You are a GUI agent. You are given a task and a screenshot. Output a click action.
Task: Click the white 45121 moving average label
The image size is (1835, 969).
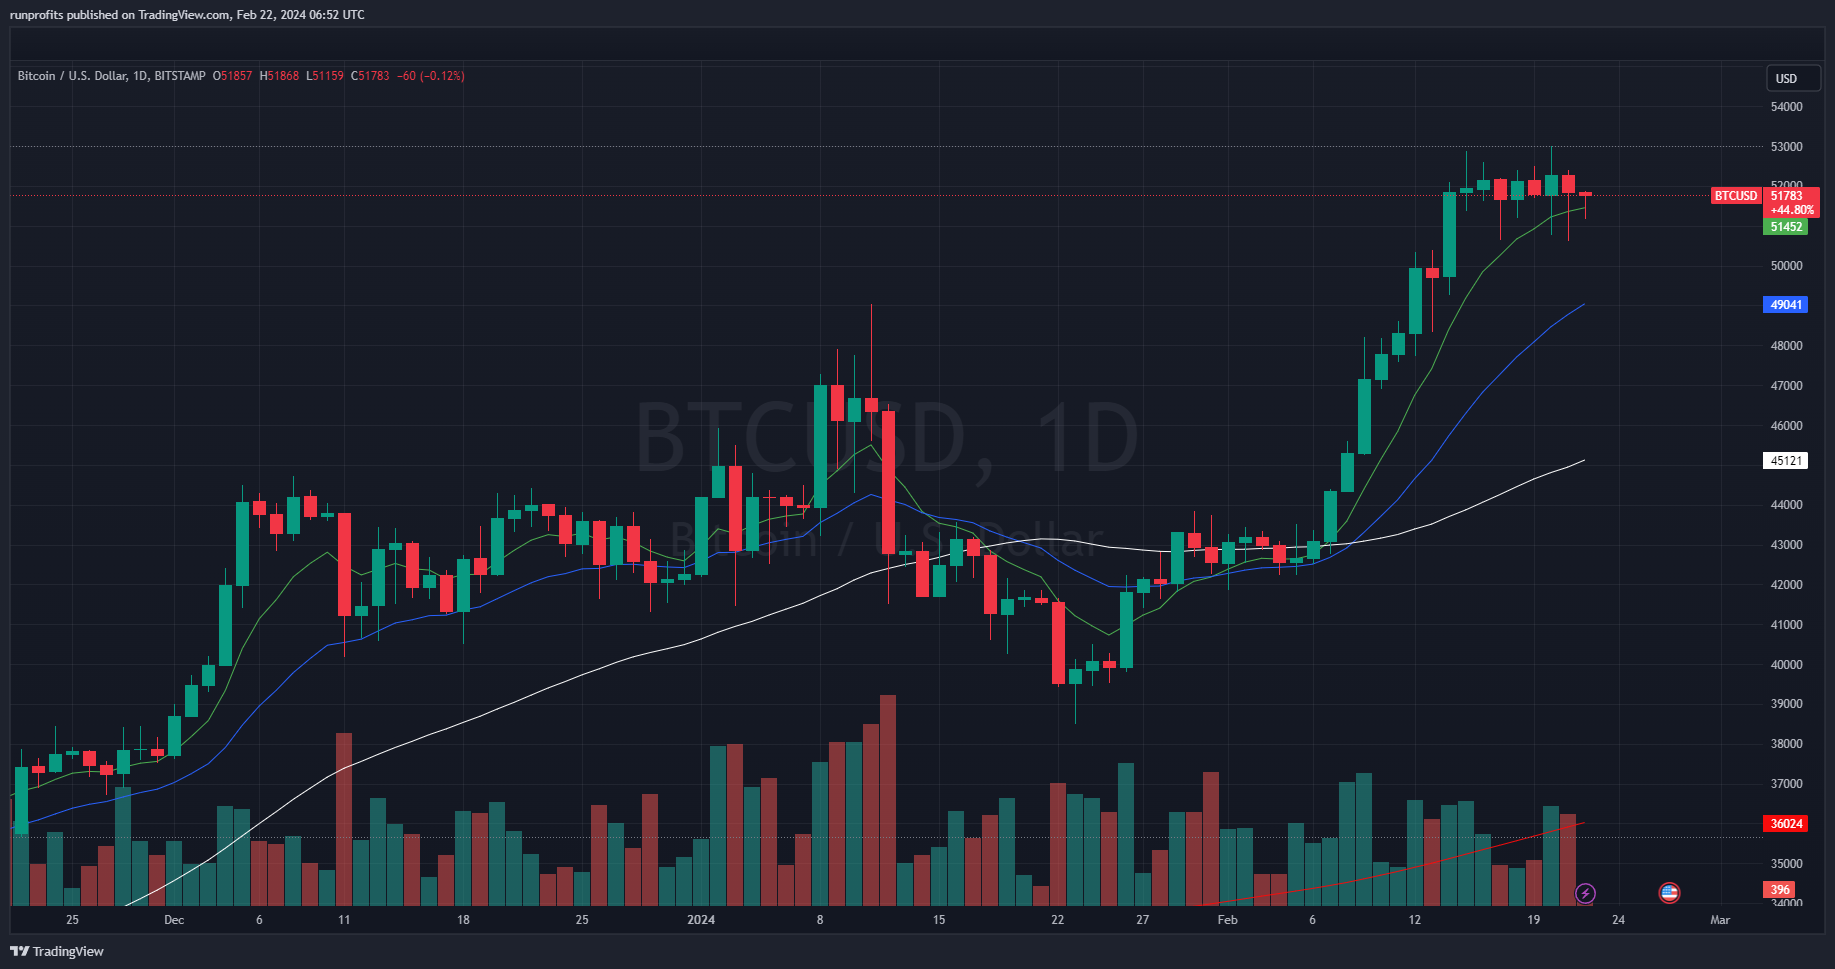(1786, 461)
